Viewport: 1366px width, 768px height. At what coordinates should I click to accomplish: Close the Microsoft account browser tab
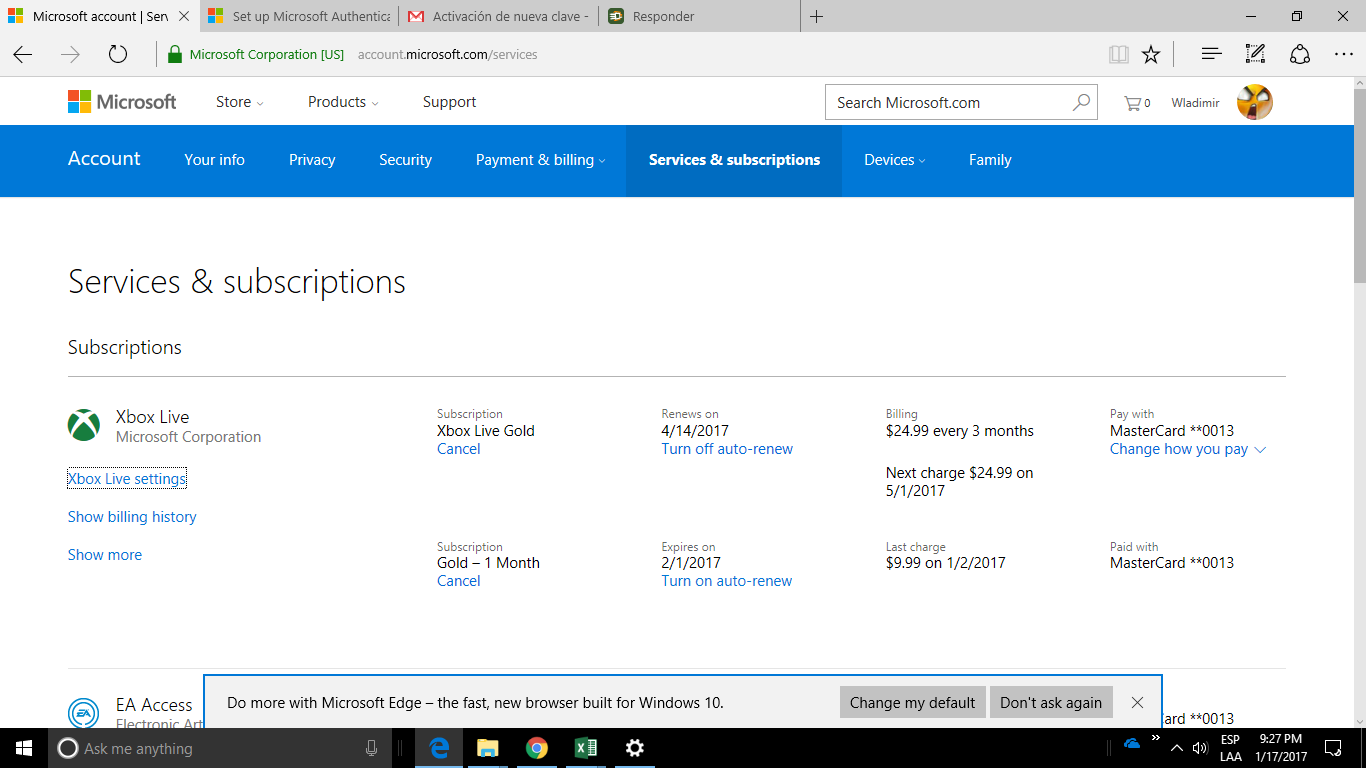click(x=183, y=16)
